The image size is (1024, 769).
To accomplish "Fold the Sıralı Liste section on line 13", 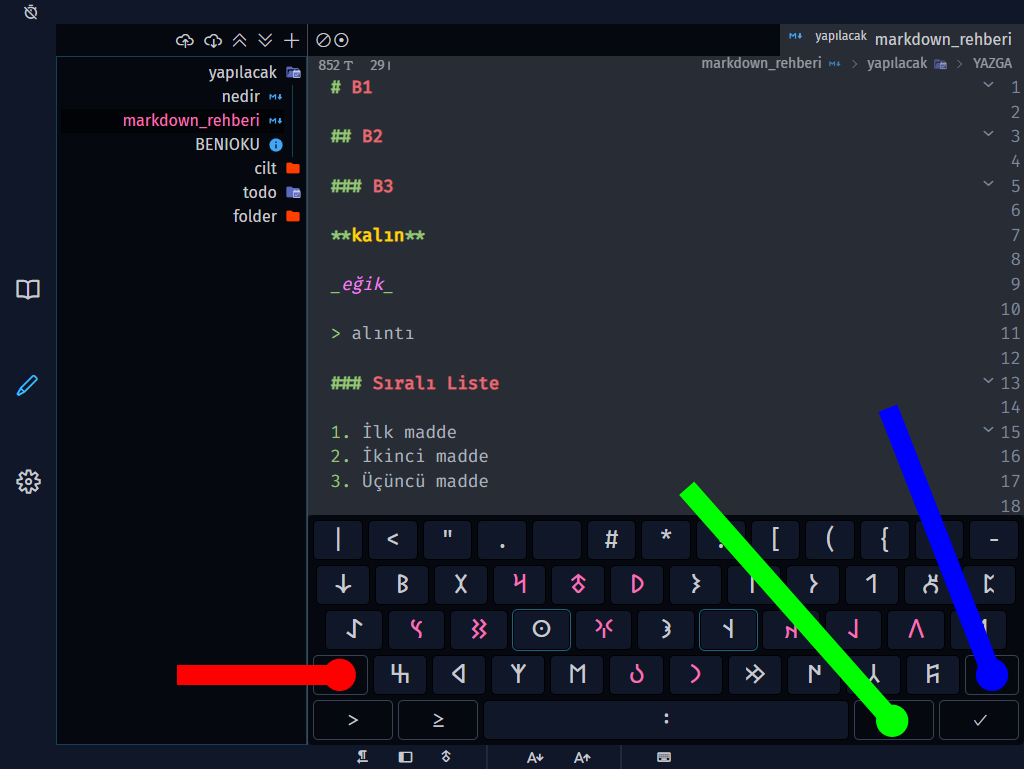I will point(988,380).
